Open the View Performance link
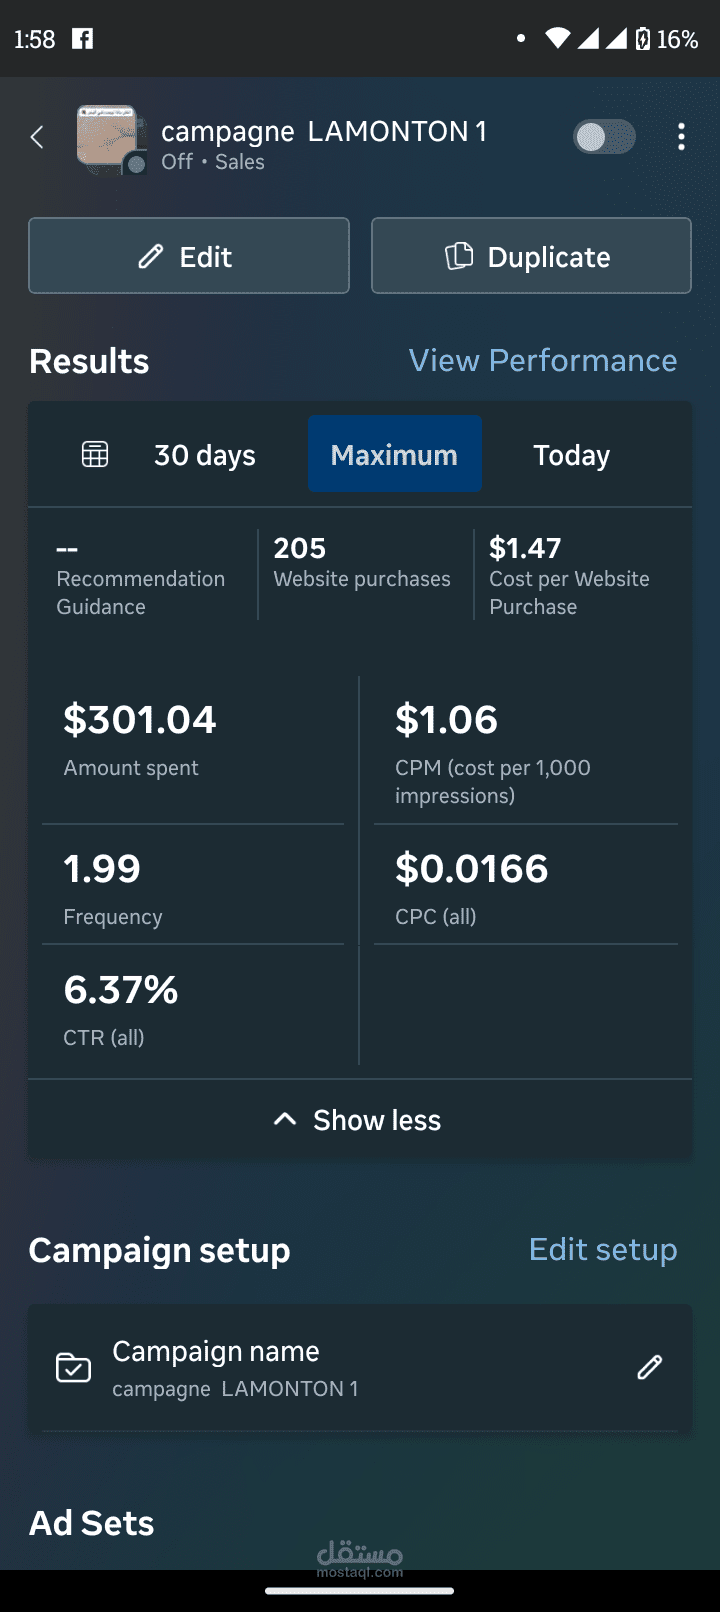Screen dimensions: 720x1612 tap(542, 361)
